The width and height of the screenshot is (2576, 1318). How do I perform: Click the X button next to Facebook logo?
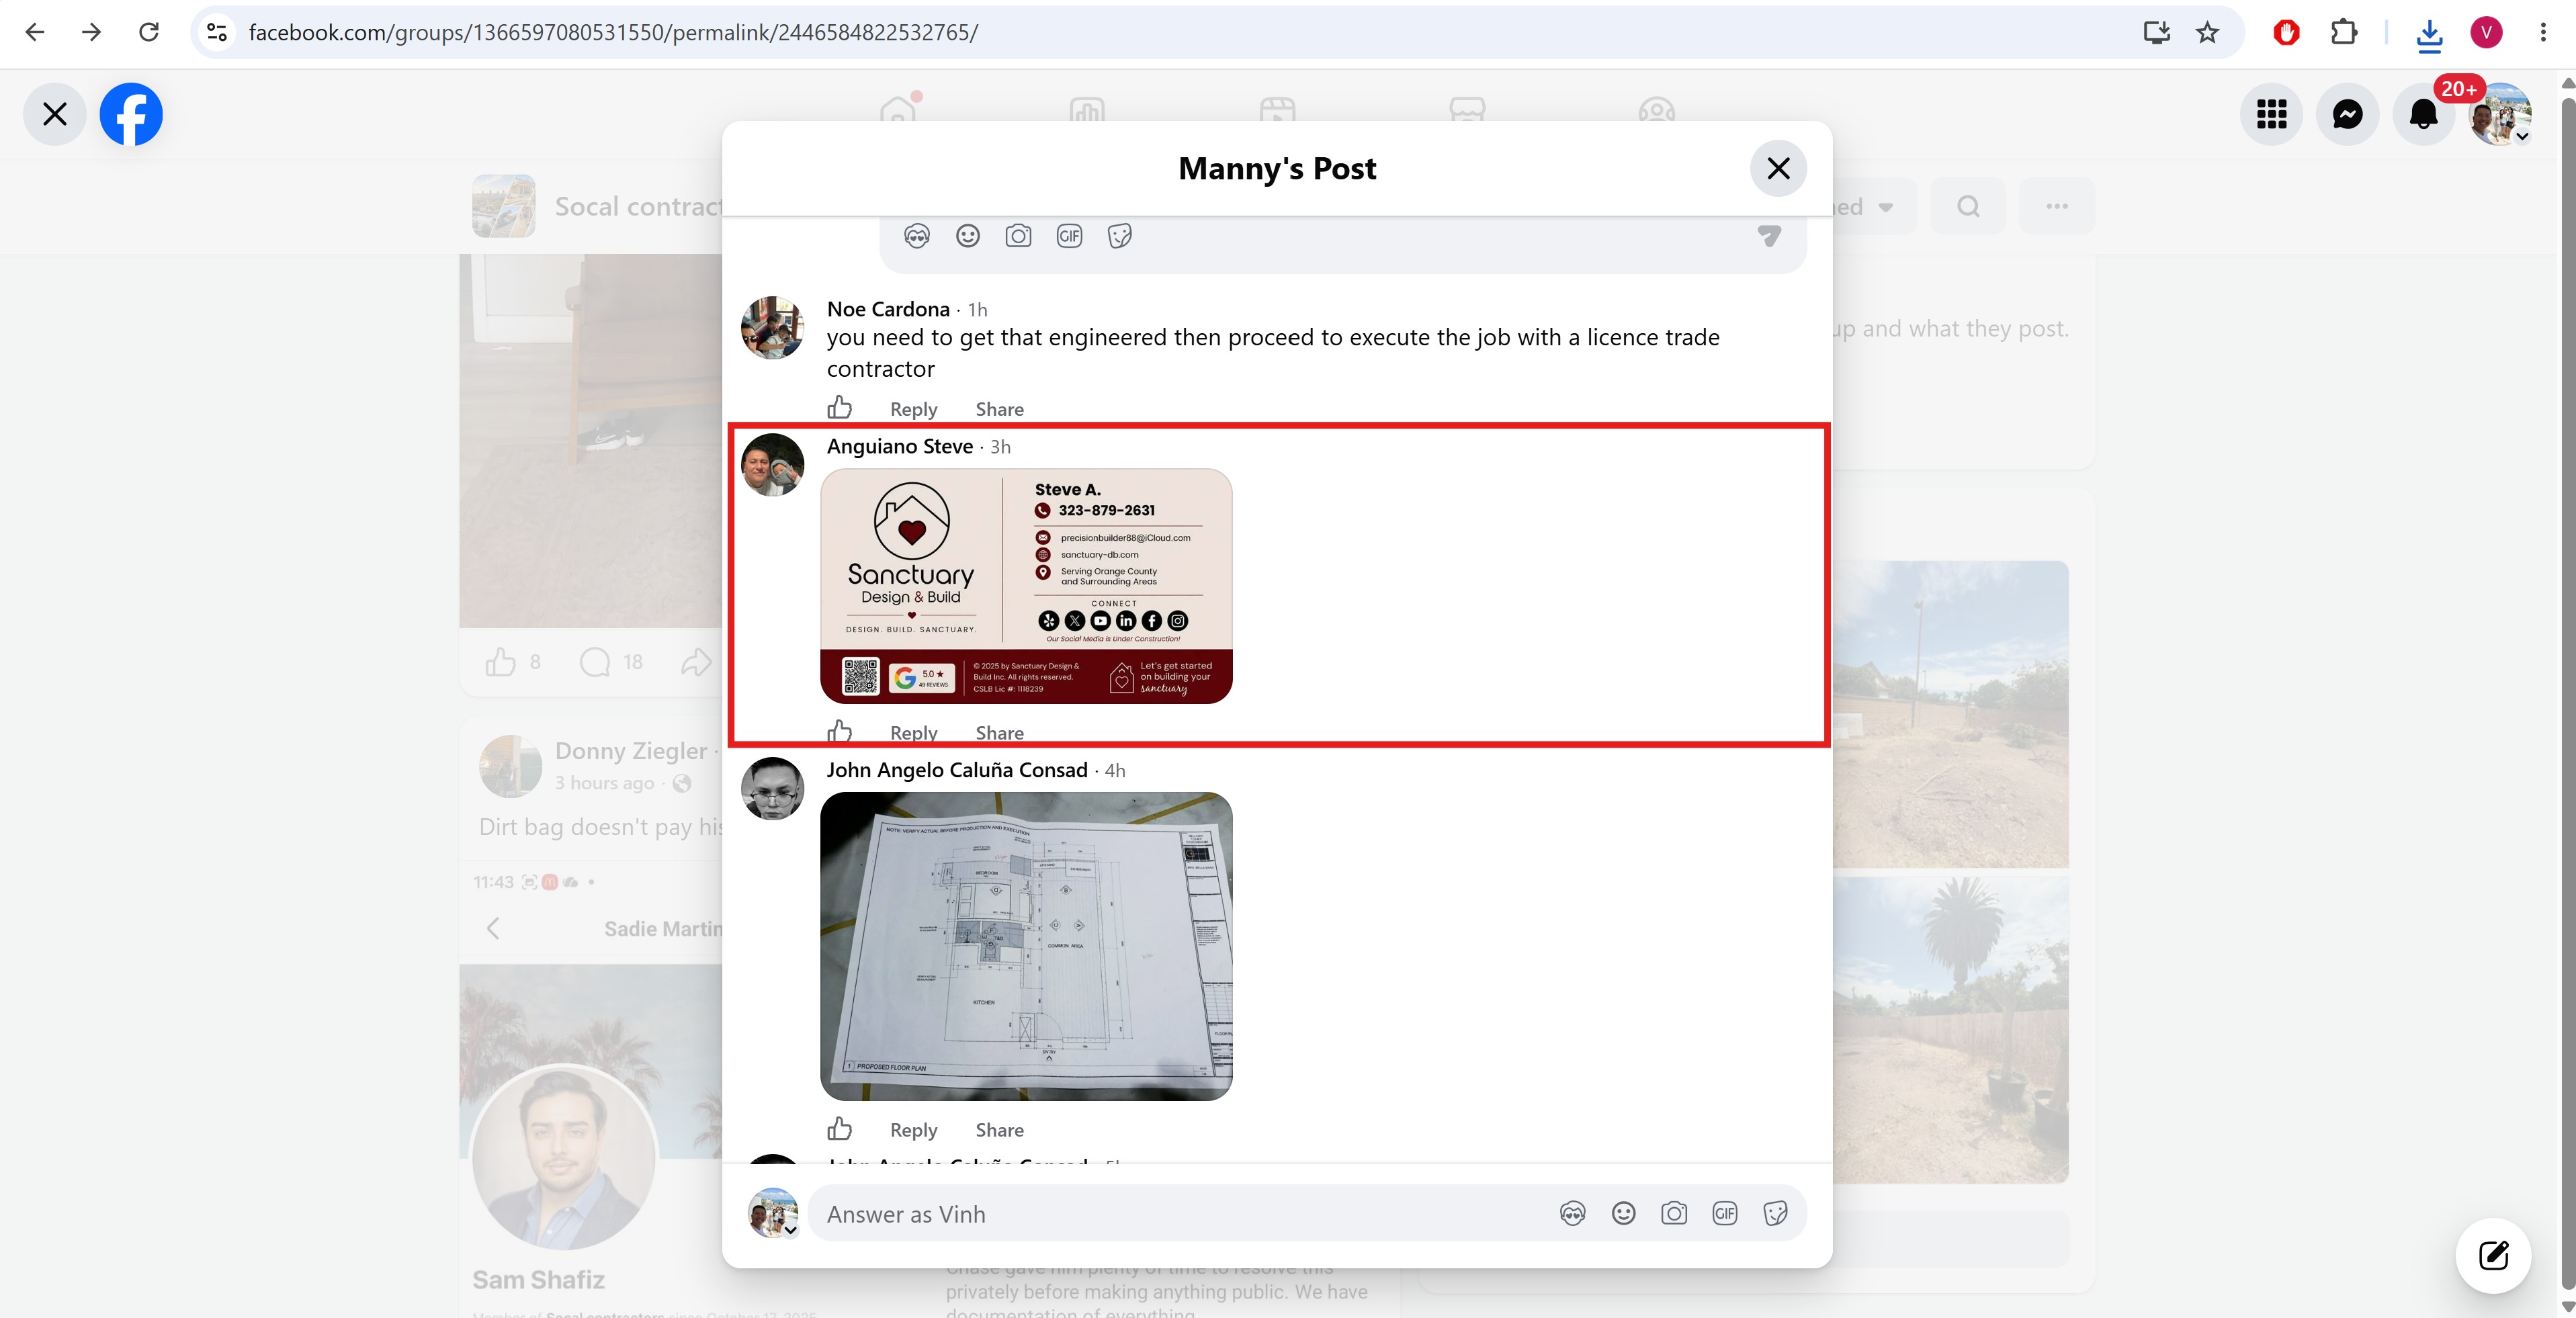coord(55,114)
